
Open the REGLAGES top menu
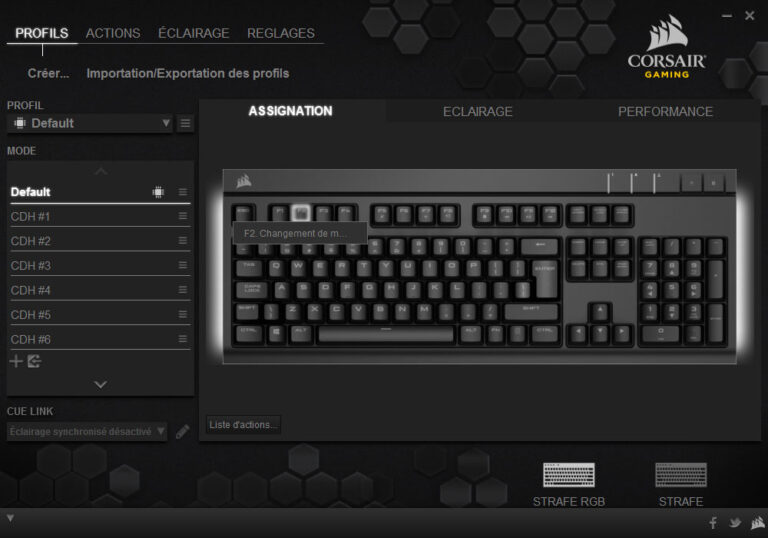point(281,33)
